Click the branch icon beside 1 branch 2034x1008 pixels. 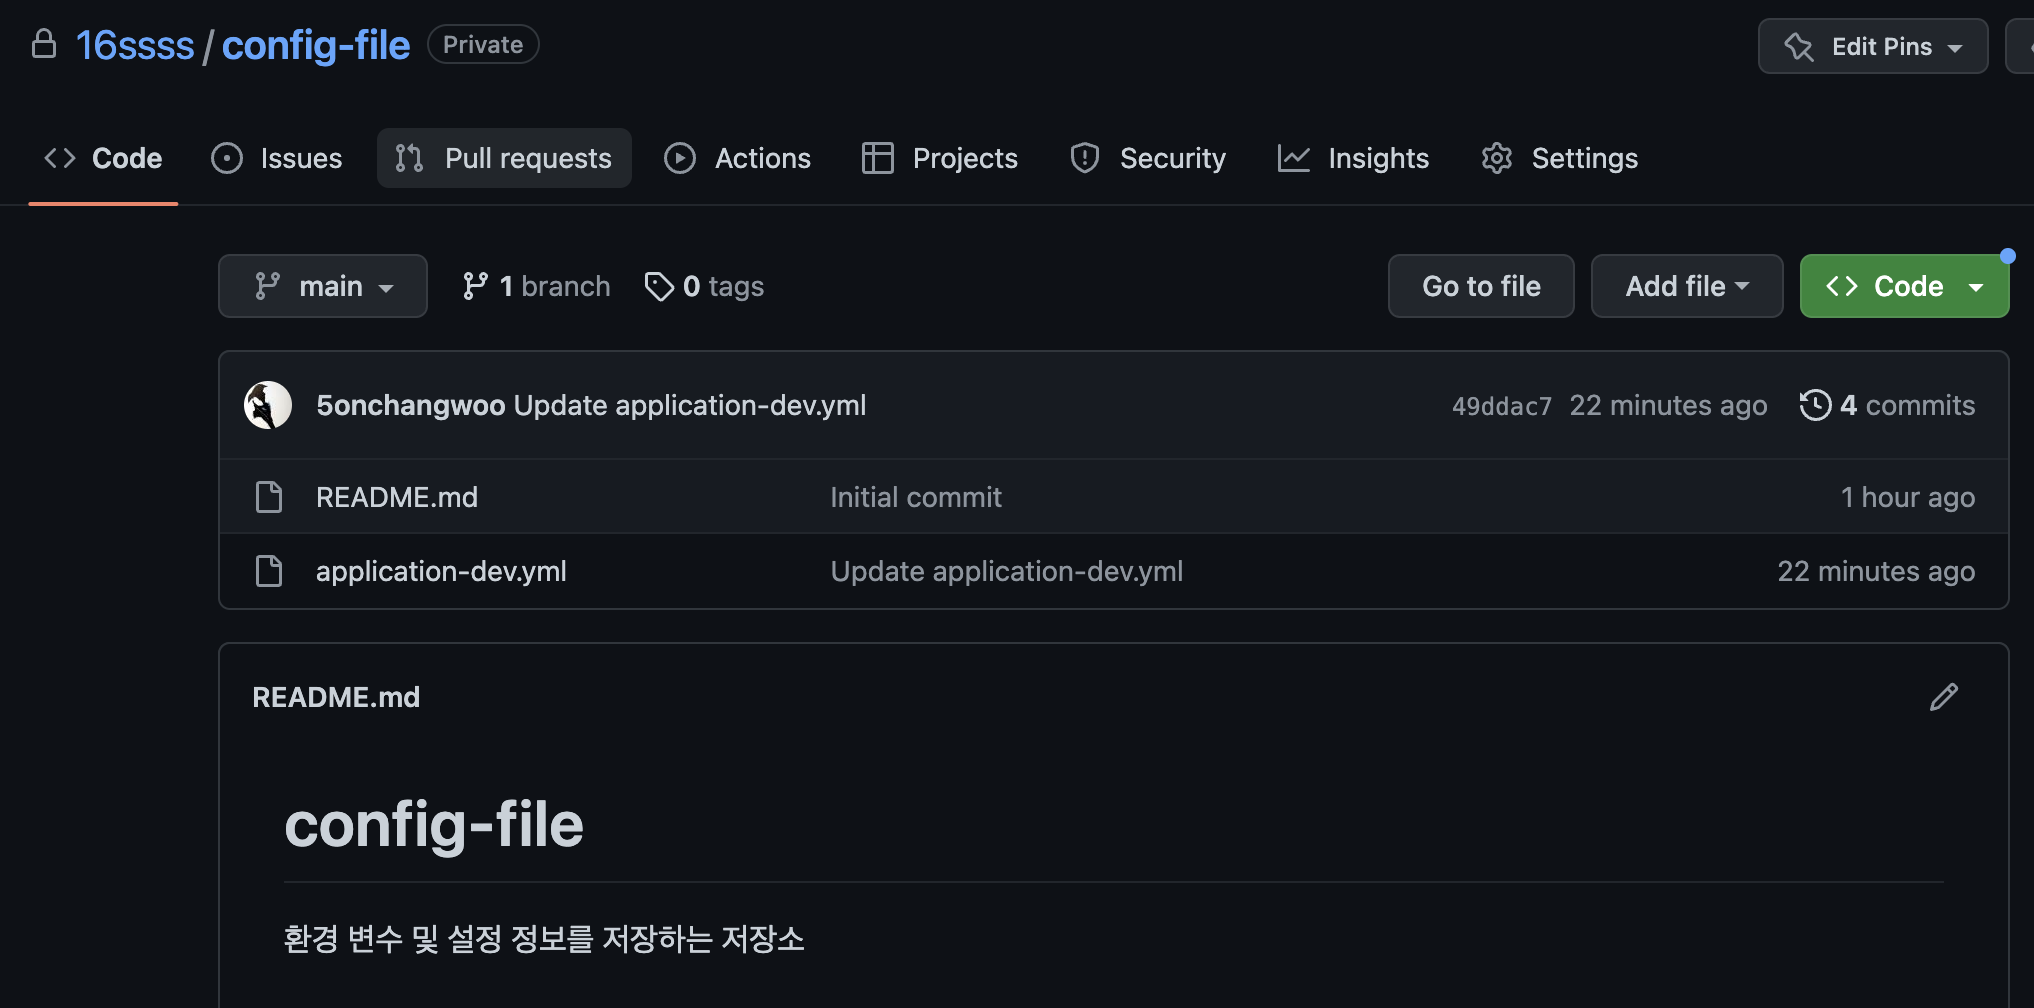coord(475,286)
